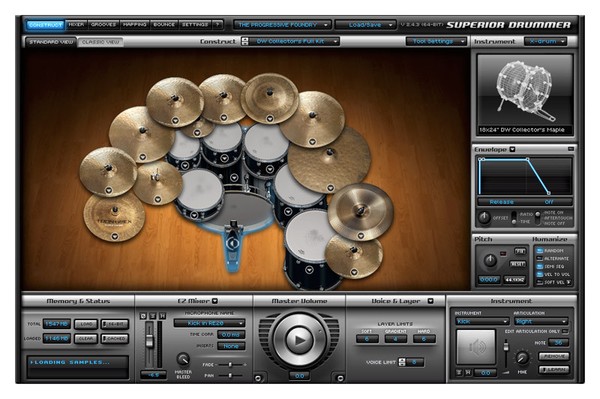This screenshot has height=399, width=600.
Task: Open the Mixer tab
Action: point(76,25)
